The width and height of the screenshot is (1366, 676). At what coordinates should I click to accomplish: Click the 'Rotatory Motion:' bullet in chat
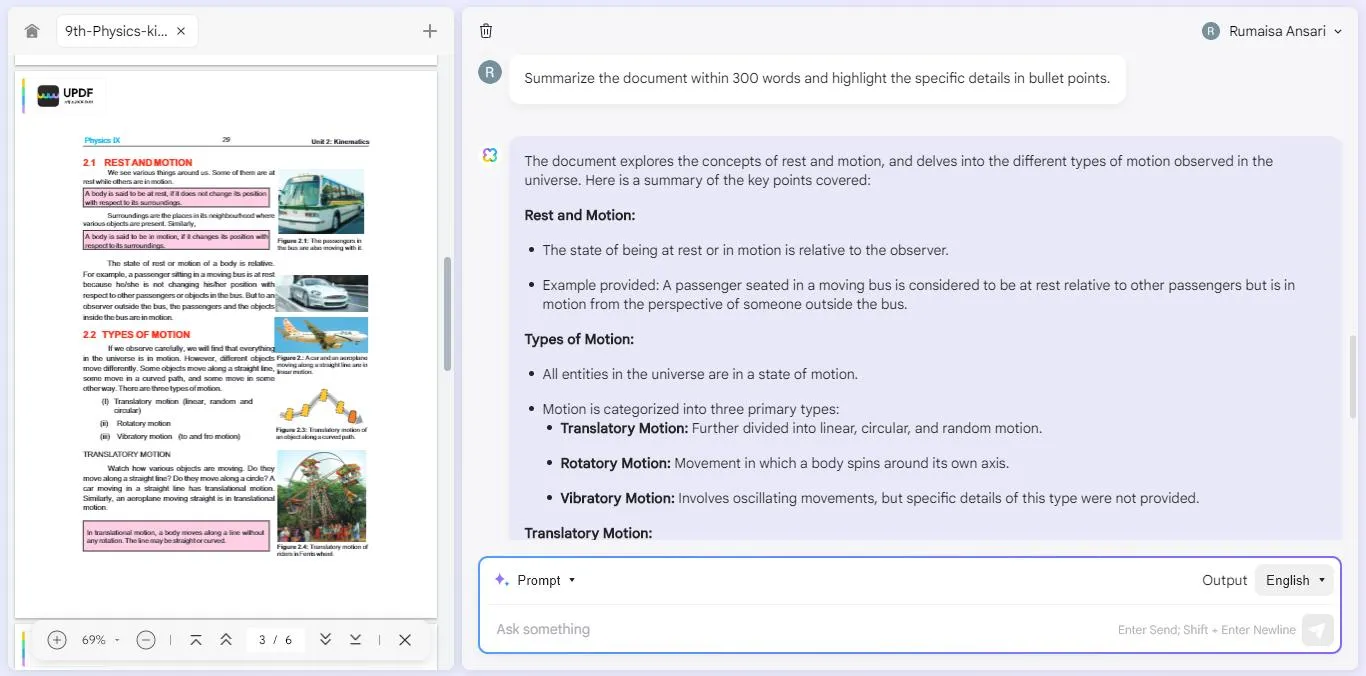pos(785,463)
